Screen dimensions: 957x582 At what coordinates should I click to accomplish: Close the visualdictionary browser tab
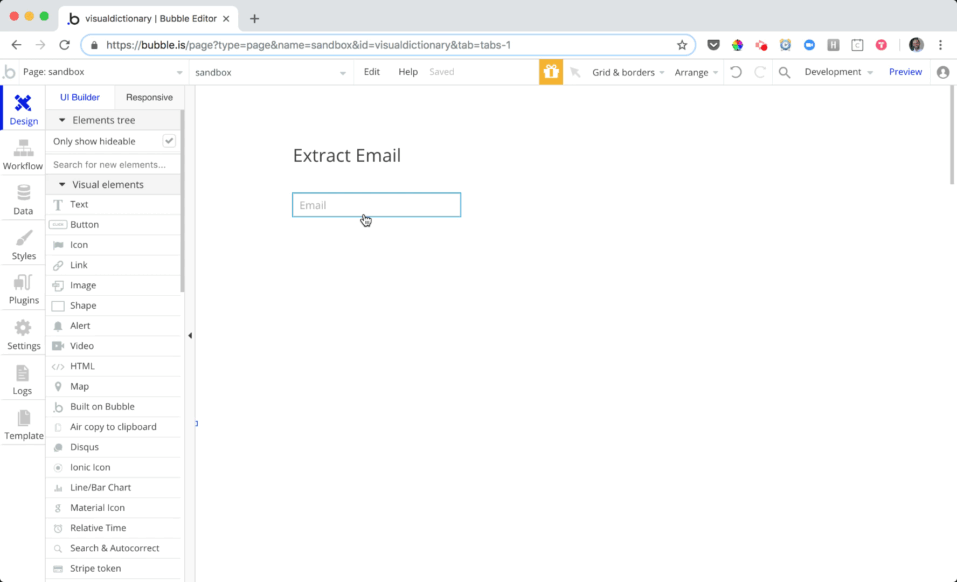[x=226, y=19]
